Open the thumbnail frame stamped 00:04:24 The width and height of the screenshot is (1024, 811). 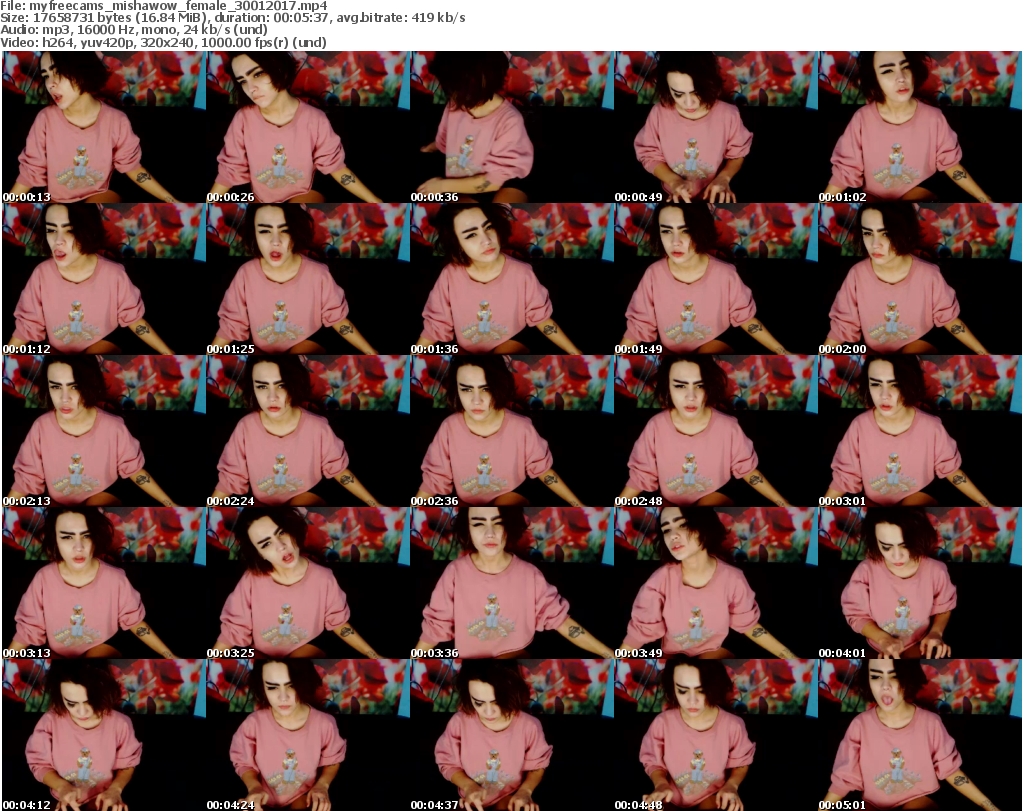pyautogui.click(x=308, y=735)
